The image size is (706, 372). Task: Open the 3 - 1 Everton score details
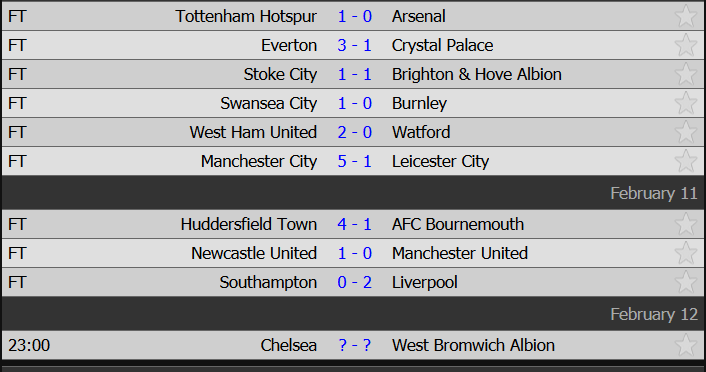point(354,45)
